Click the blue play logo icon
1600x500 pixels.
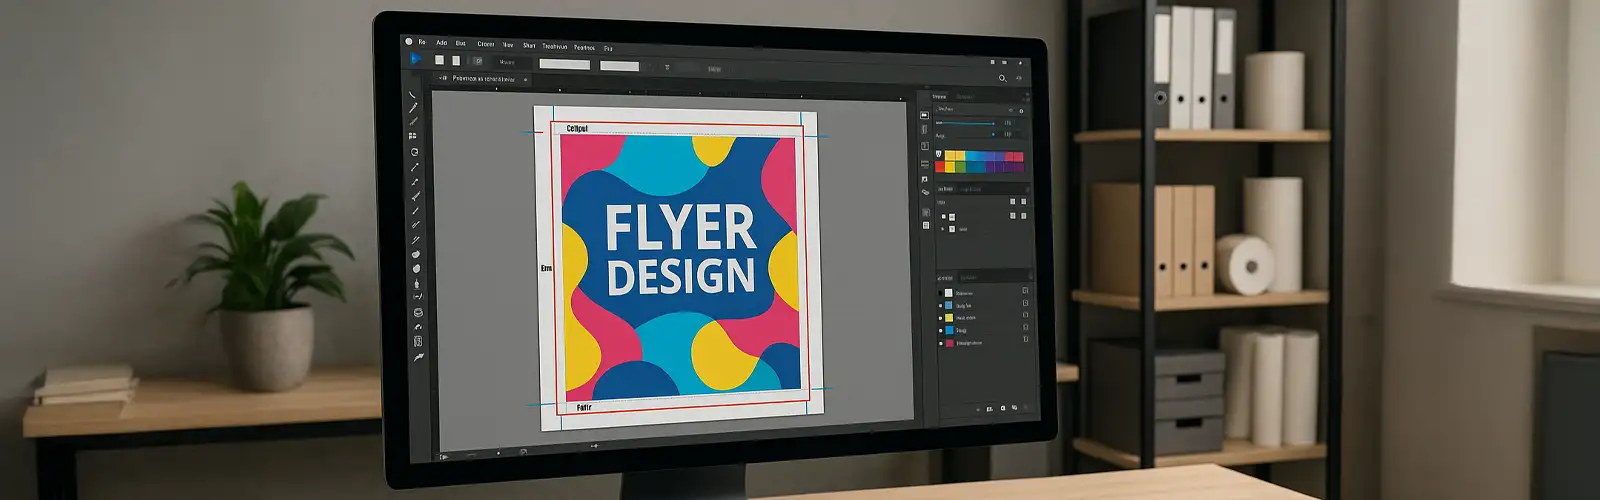click(415, 60)
